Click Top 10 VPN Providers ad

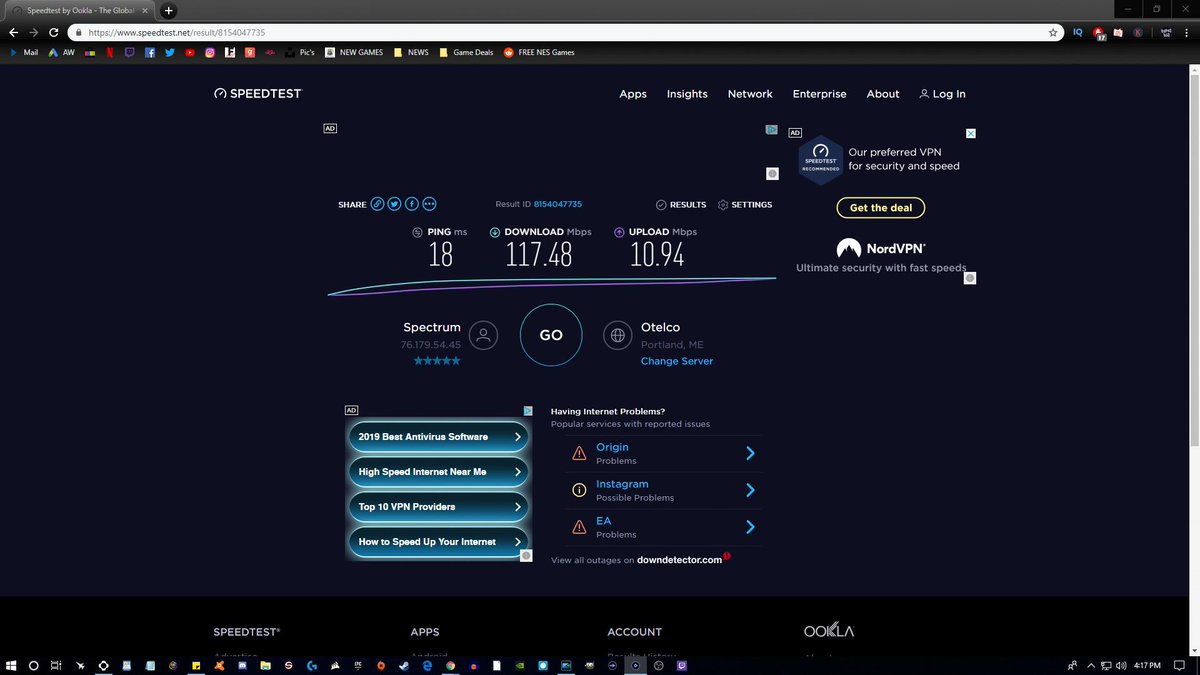[x=437, y=507]
